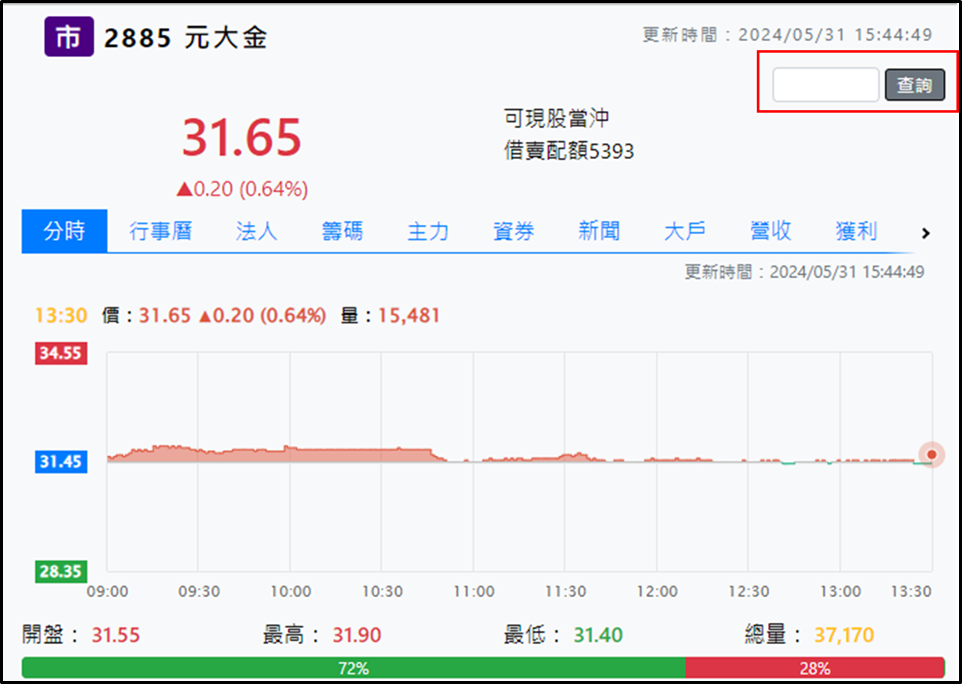Click the purple 市 market badge icon
The width and height of the screenshot is (962, 684).
pos(69,37)
